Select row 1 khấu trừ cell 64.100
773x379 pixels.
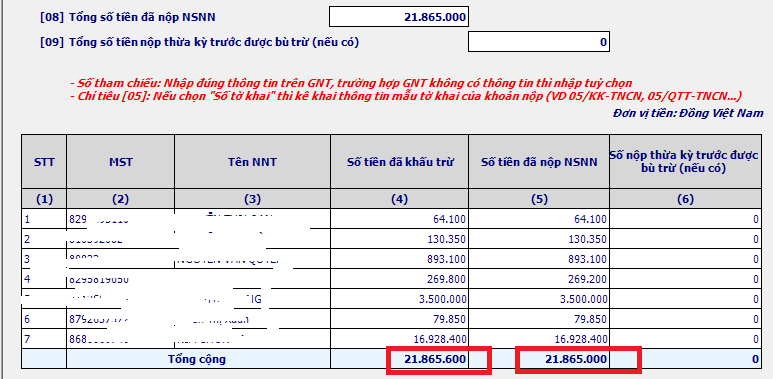400,219
